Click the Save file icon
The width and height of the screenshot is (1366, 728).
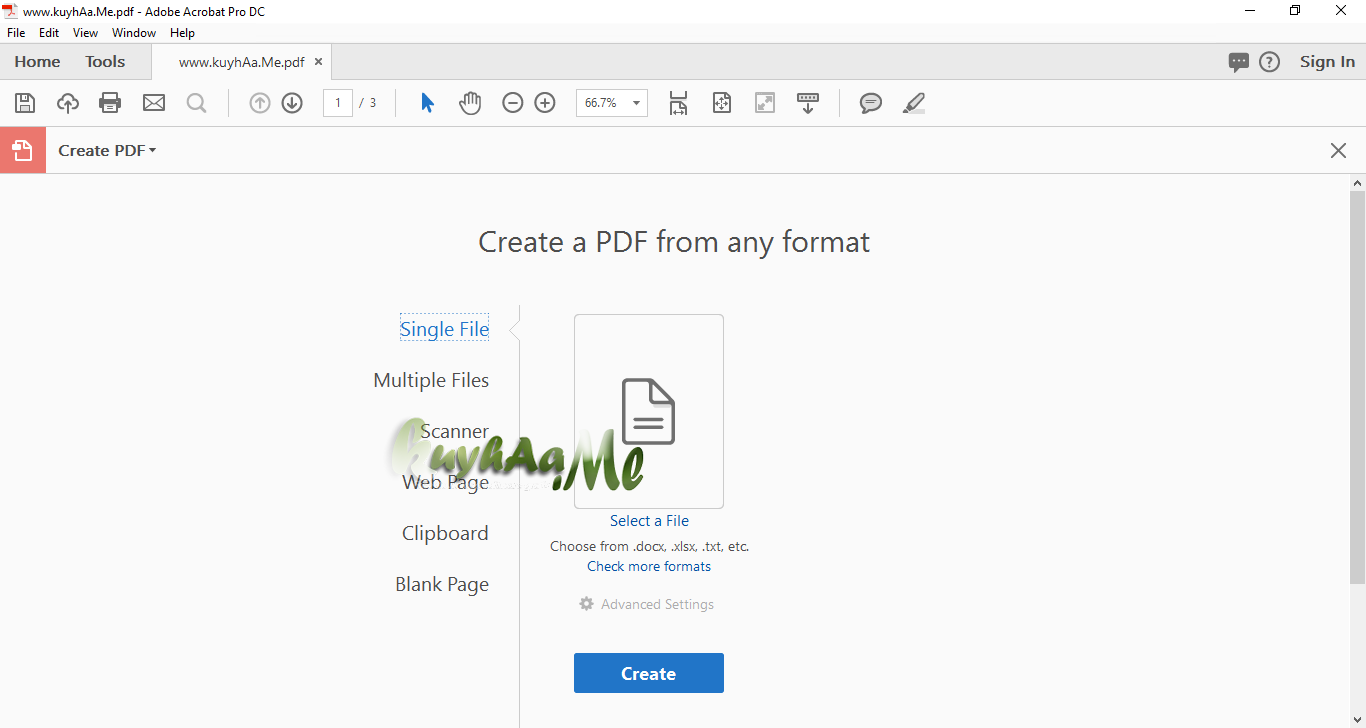pos(25,103)
